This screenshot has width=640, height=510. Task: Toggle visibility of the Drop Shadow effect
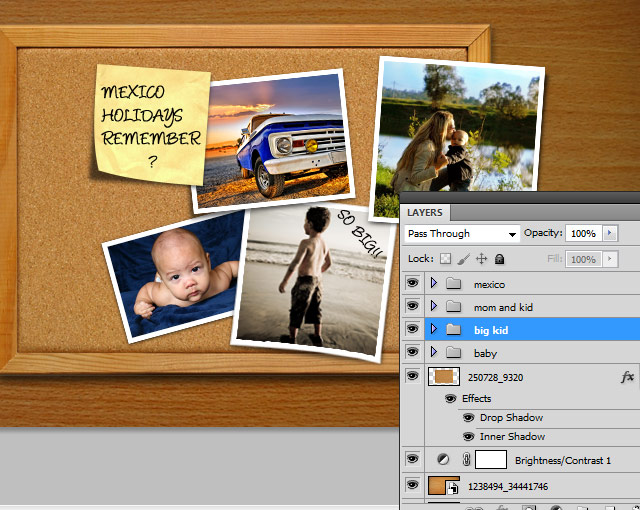click(x=467, y=417)
